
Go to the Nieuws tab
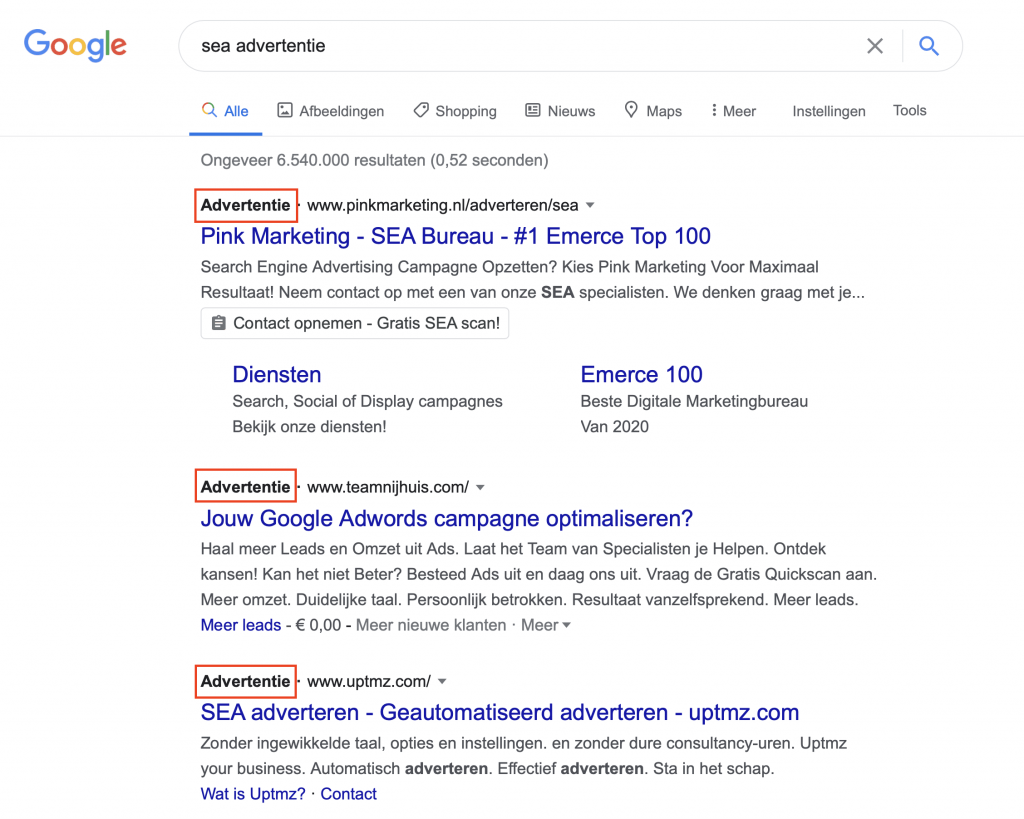[x=560, y=111]
